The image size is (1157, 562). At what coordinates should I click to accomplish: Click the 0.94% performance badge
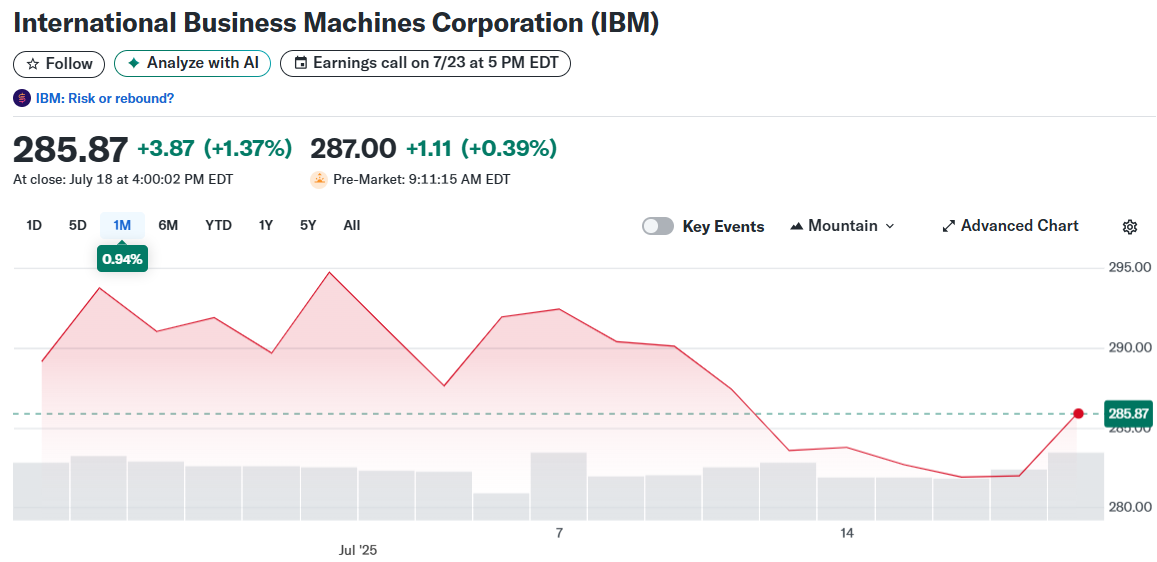tap(122, 259)
